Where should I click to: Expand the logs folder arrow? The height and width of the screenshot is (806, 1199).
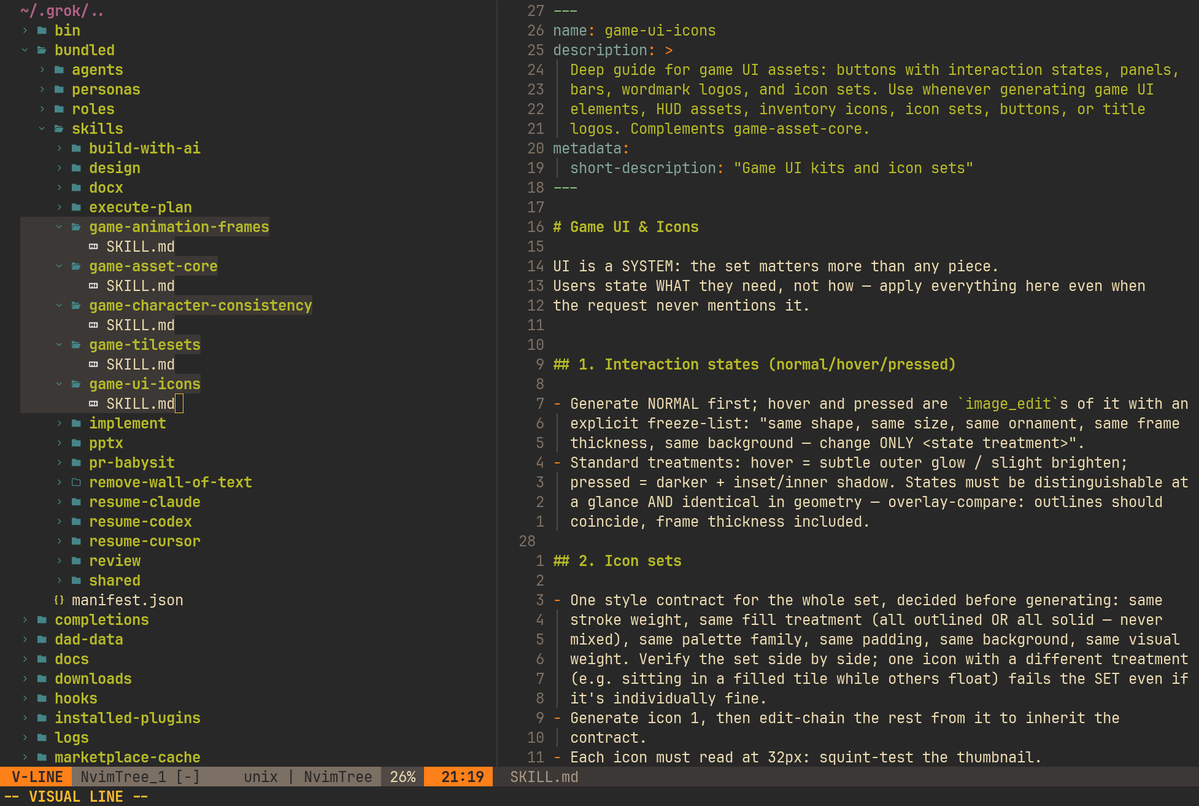[25, 738]
